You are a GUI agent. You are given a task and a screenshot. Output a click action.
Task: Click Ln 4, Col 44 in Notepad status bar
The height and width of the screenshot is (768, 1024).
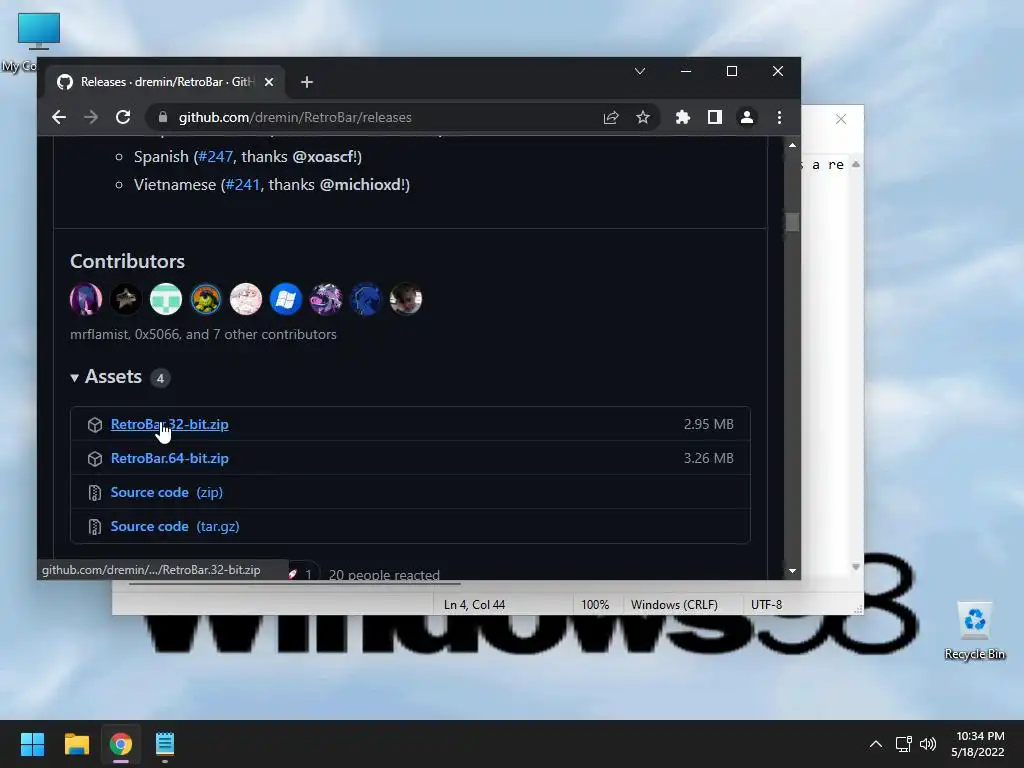475,605
